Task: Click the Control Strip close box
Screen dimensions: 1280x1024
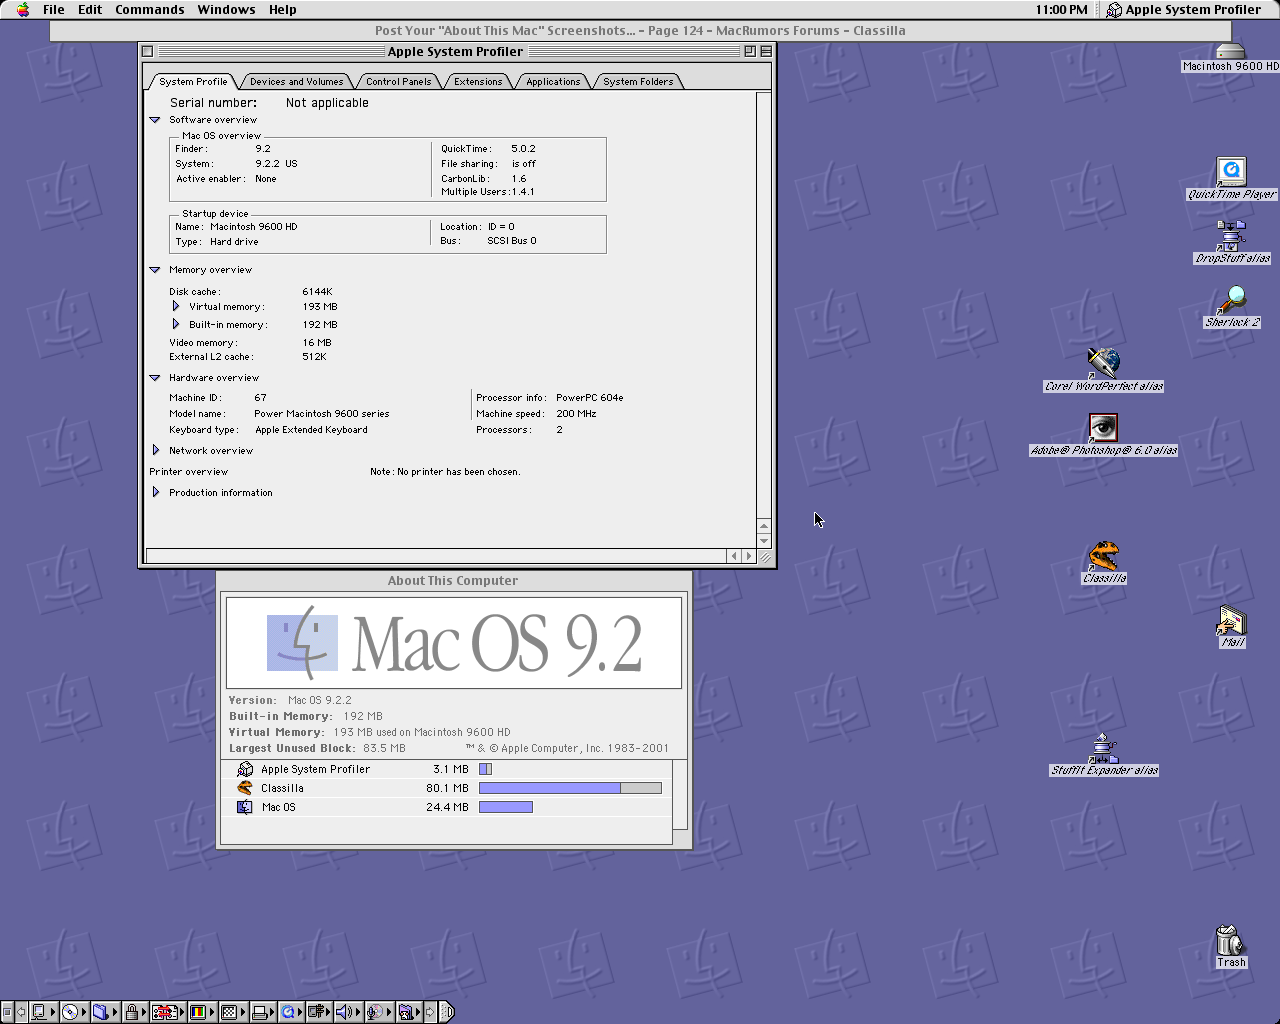Action: [x=7, y=1012]
